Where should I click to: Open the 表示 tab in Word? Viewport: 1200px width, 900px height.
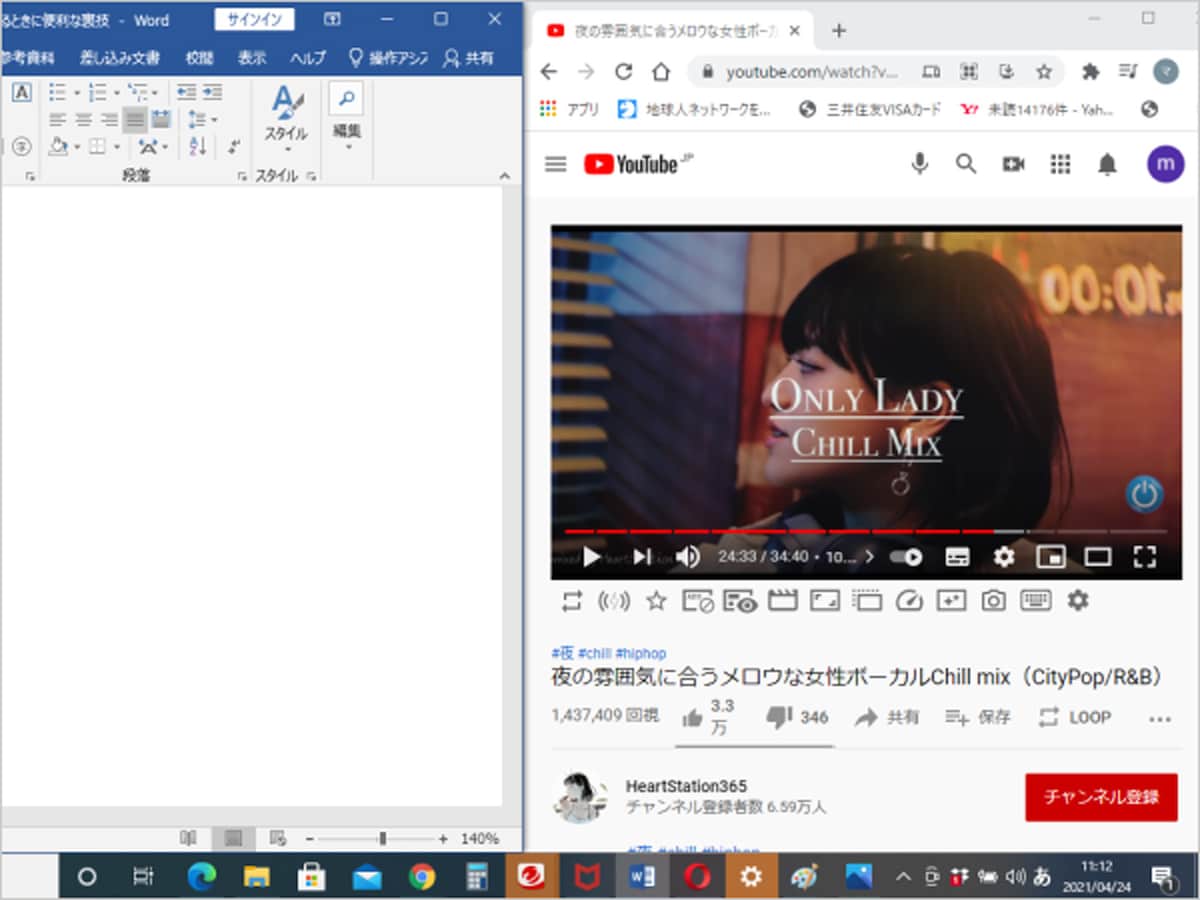252,58
